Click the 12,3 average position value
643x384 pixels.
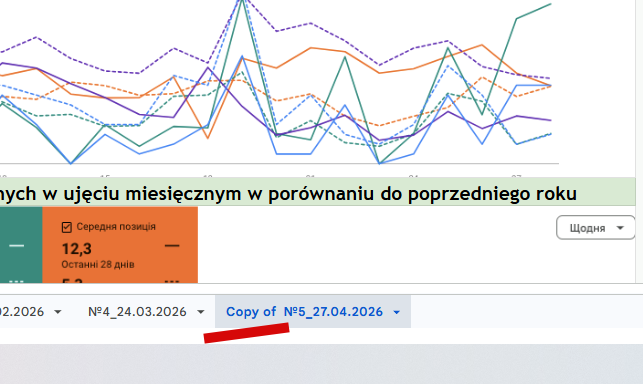click(x=77, y=249)
